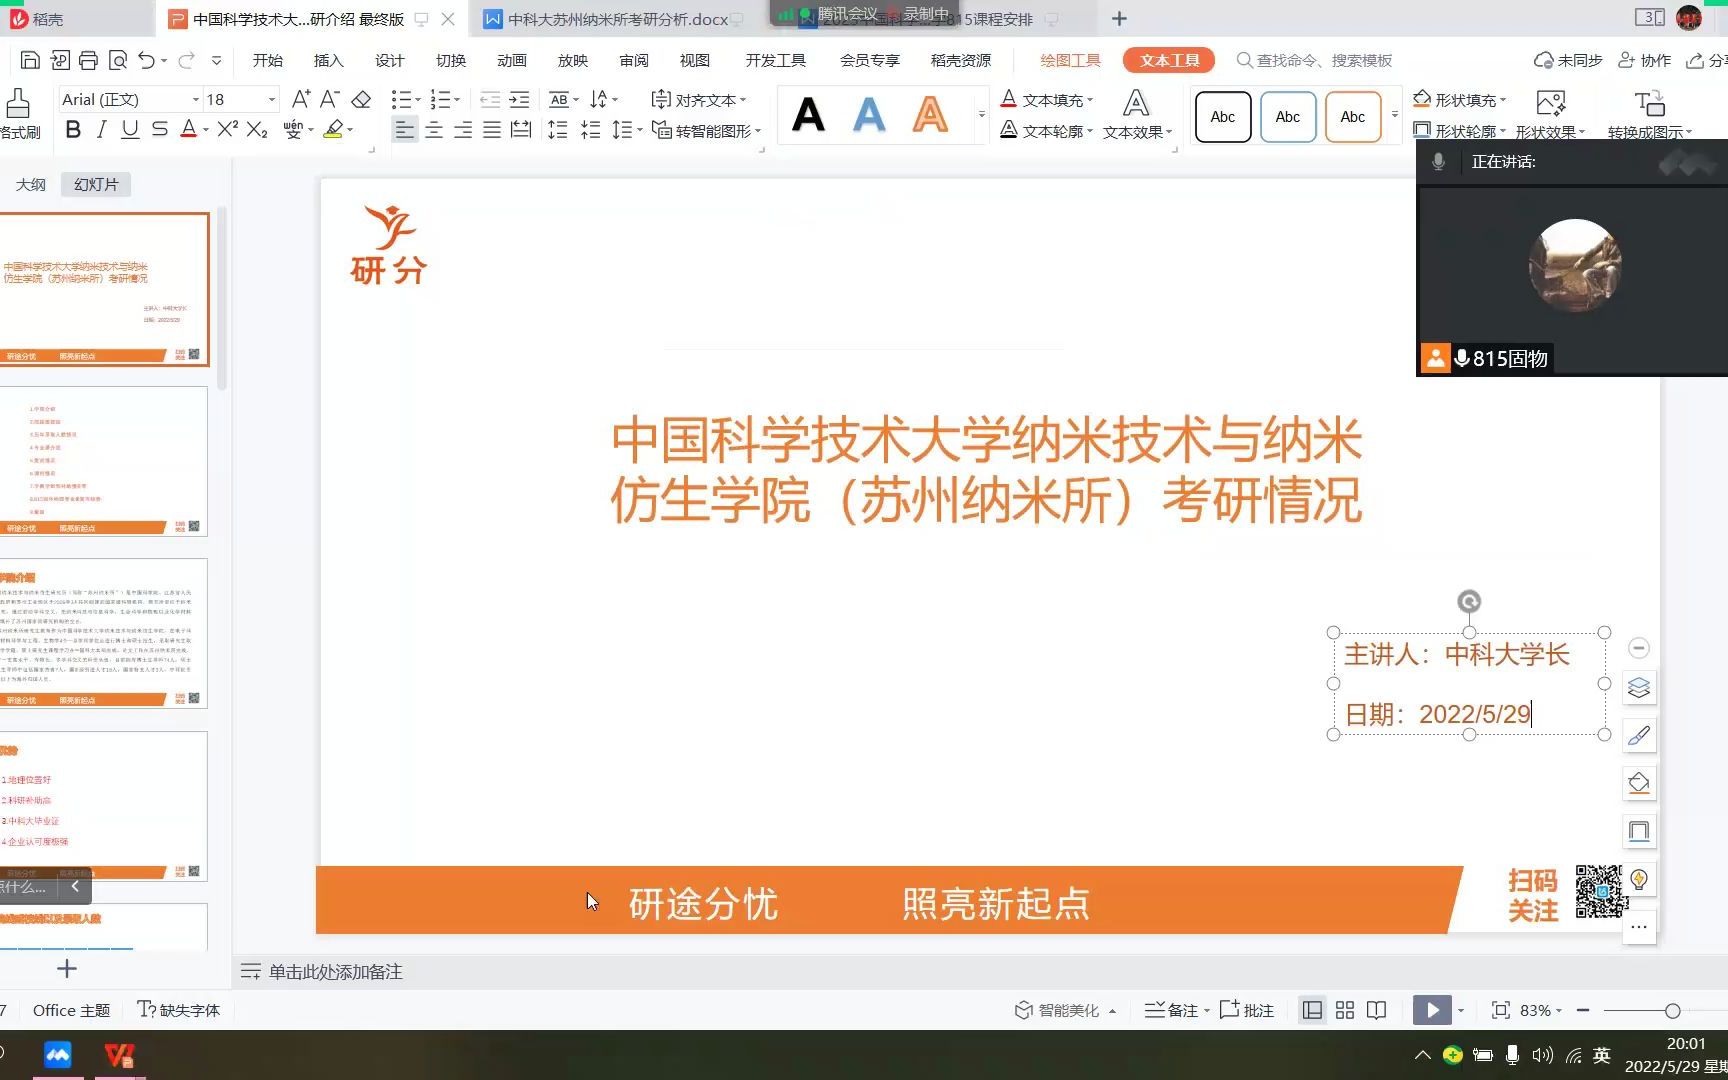1728x1080 pixels.
Task: Toggle Subscript formatting
Action: click(257, 129)
